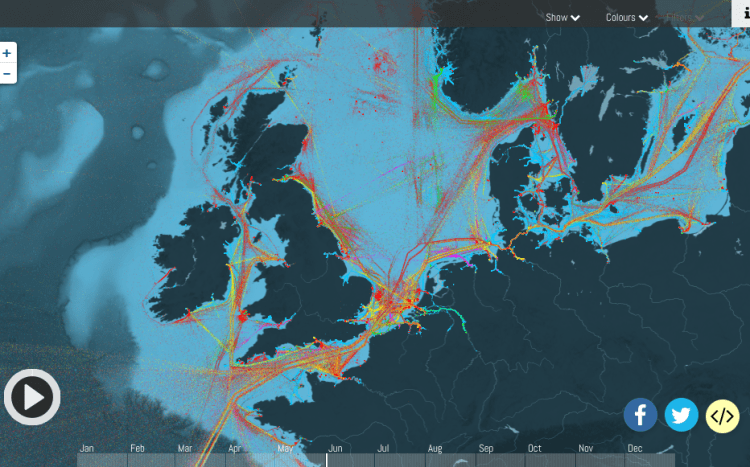Expand the Colours dropdown

click(627, 17)
